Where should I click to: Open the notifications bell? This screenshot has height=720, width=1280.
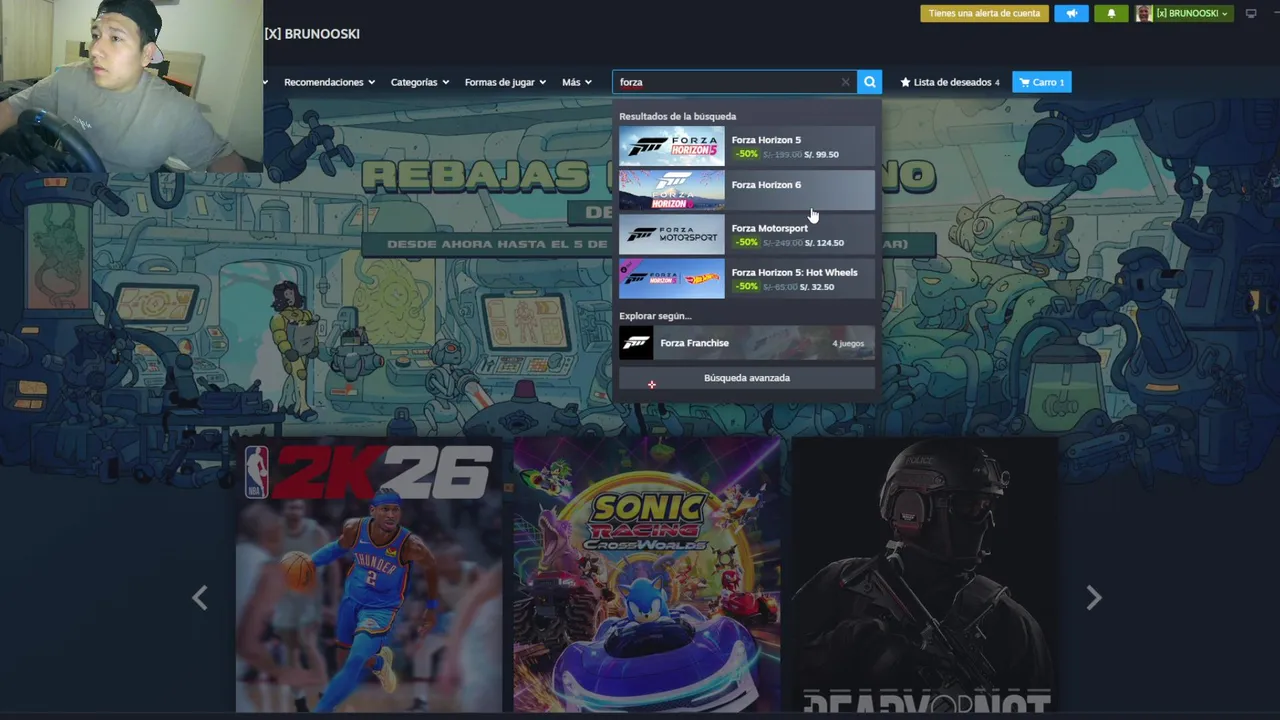pos(1111,13)
